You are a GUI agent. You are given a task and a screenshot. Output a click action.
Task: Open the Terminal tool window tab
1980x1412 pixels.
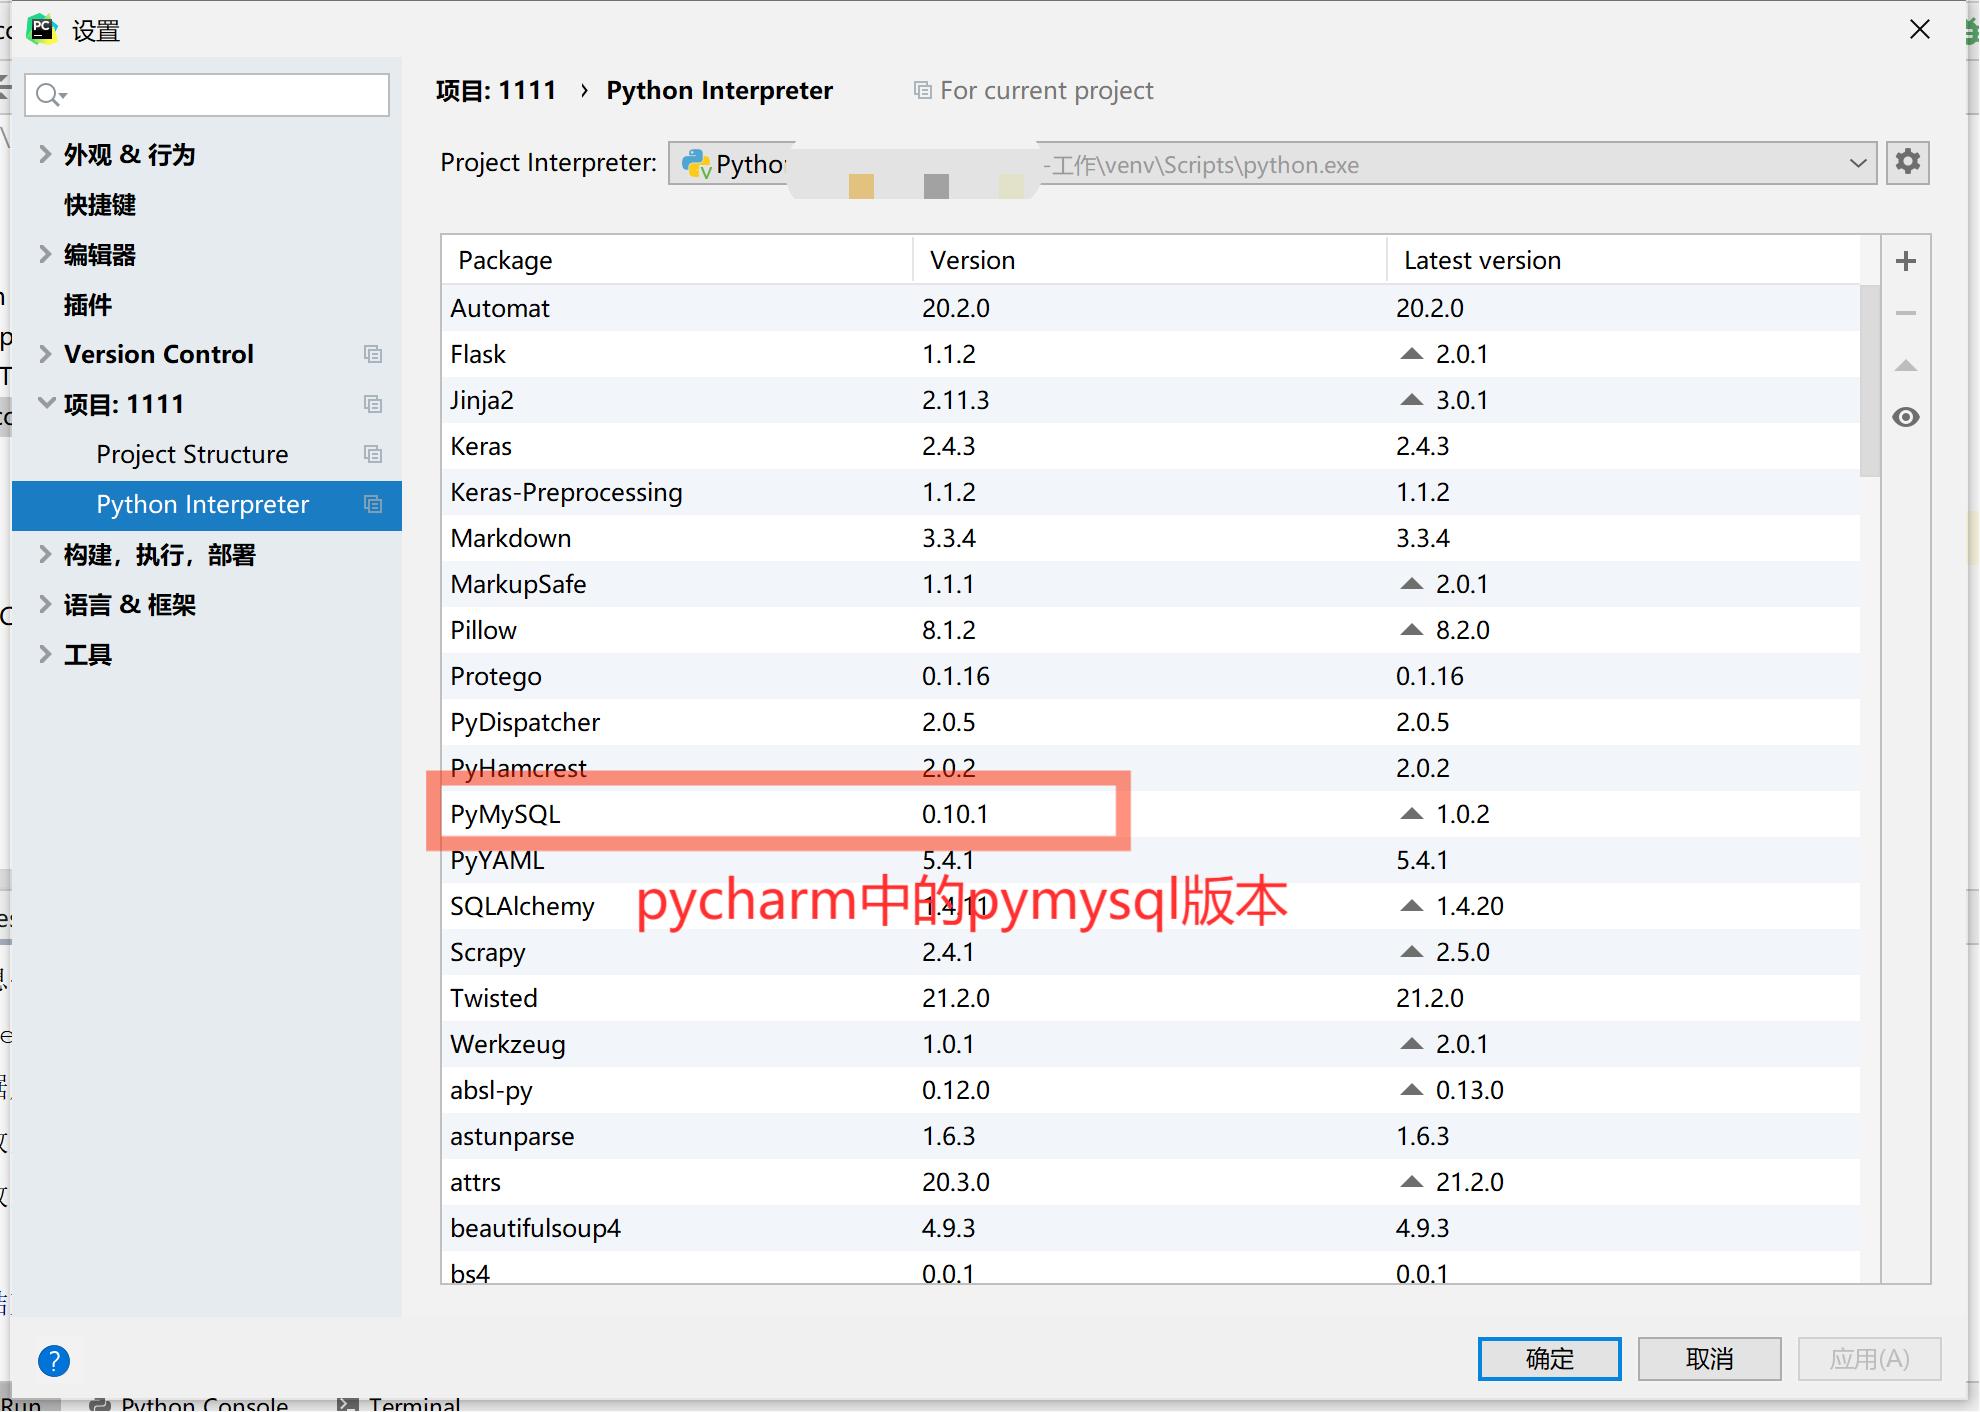412,1404
